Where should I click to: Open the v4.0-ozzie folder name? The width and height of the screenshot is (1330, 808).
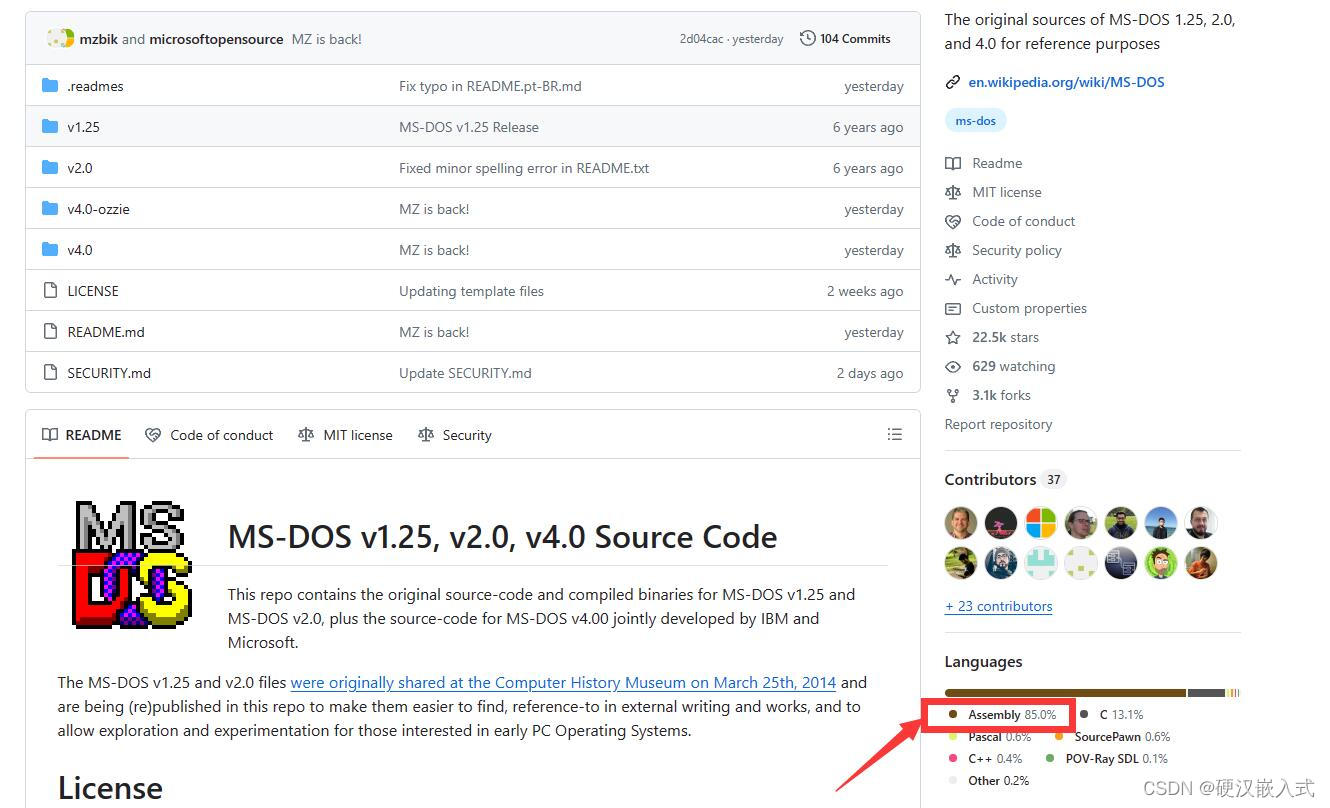[98, 209]
